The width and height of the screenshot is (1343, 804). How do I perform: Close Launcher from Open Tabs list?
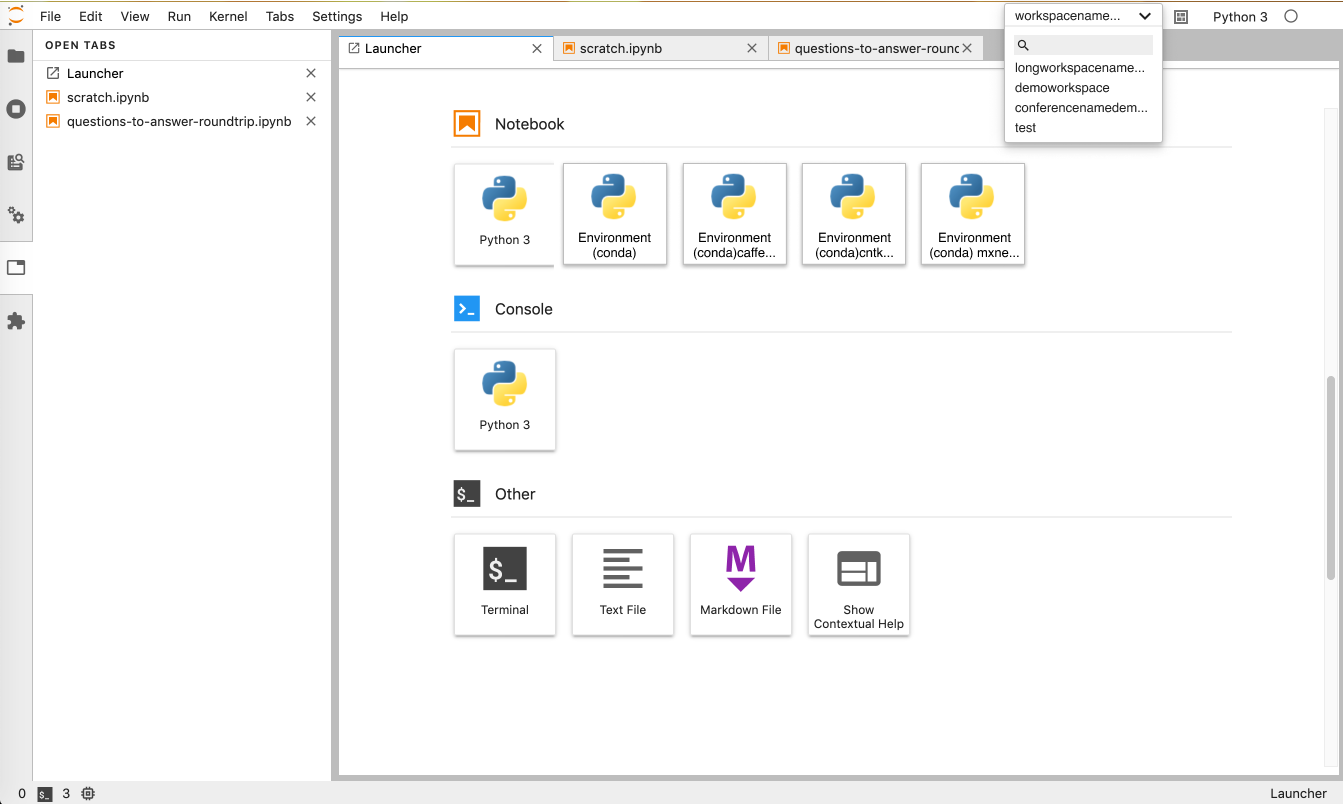(311, 73)
